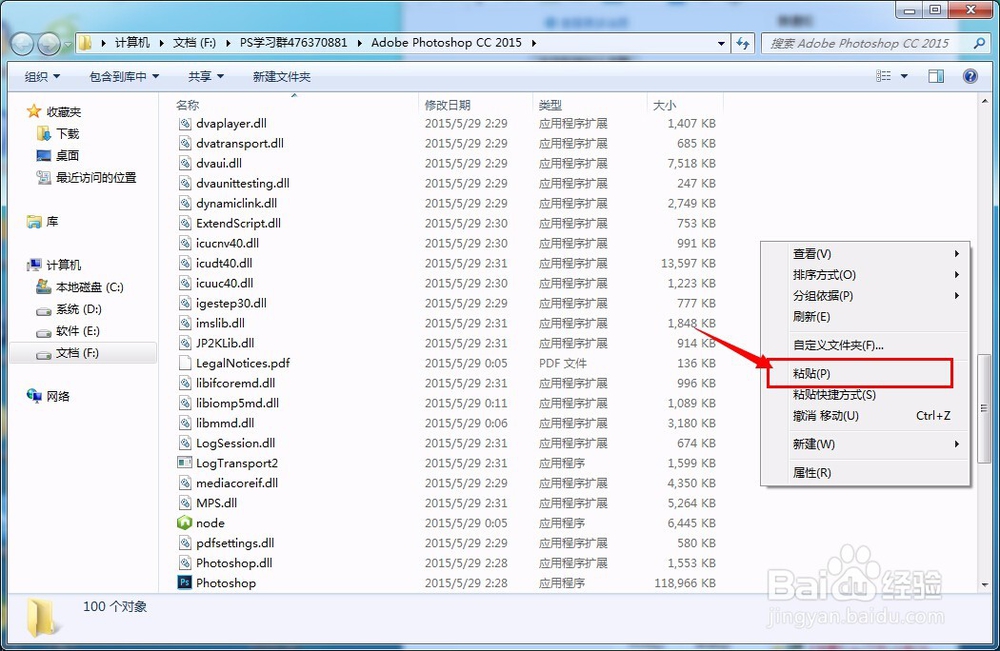This screenshot has width=1000, height=651.
Task: Select the LogTransport2 application icon
Action: point(184,463)
